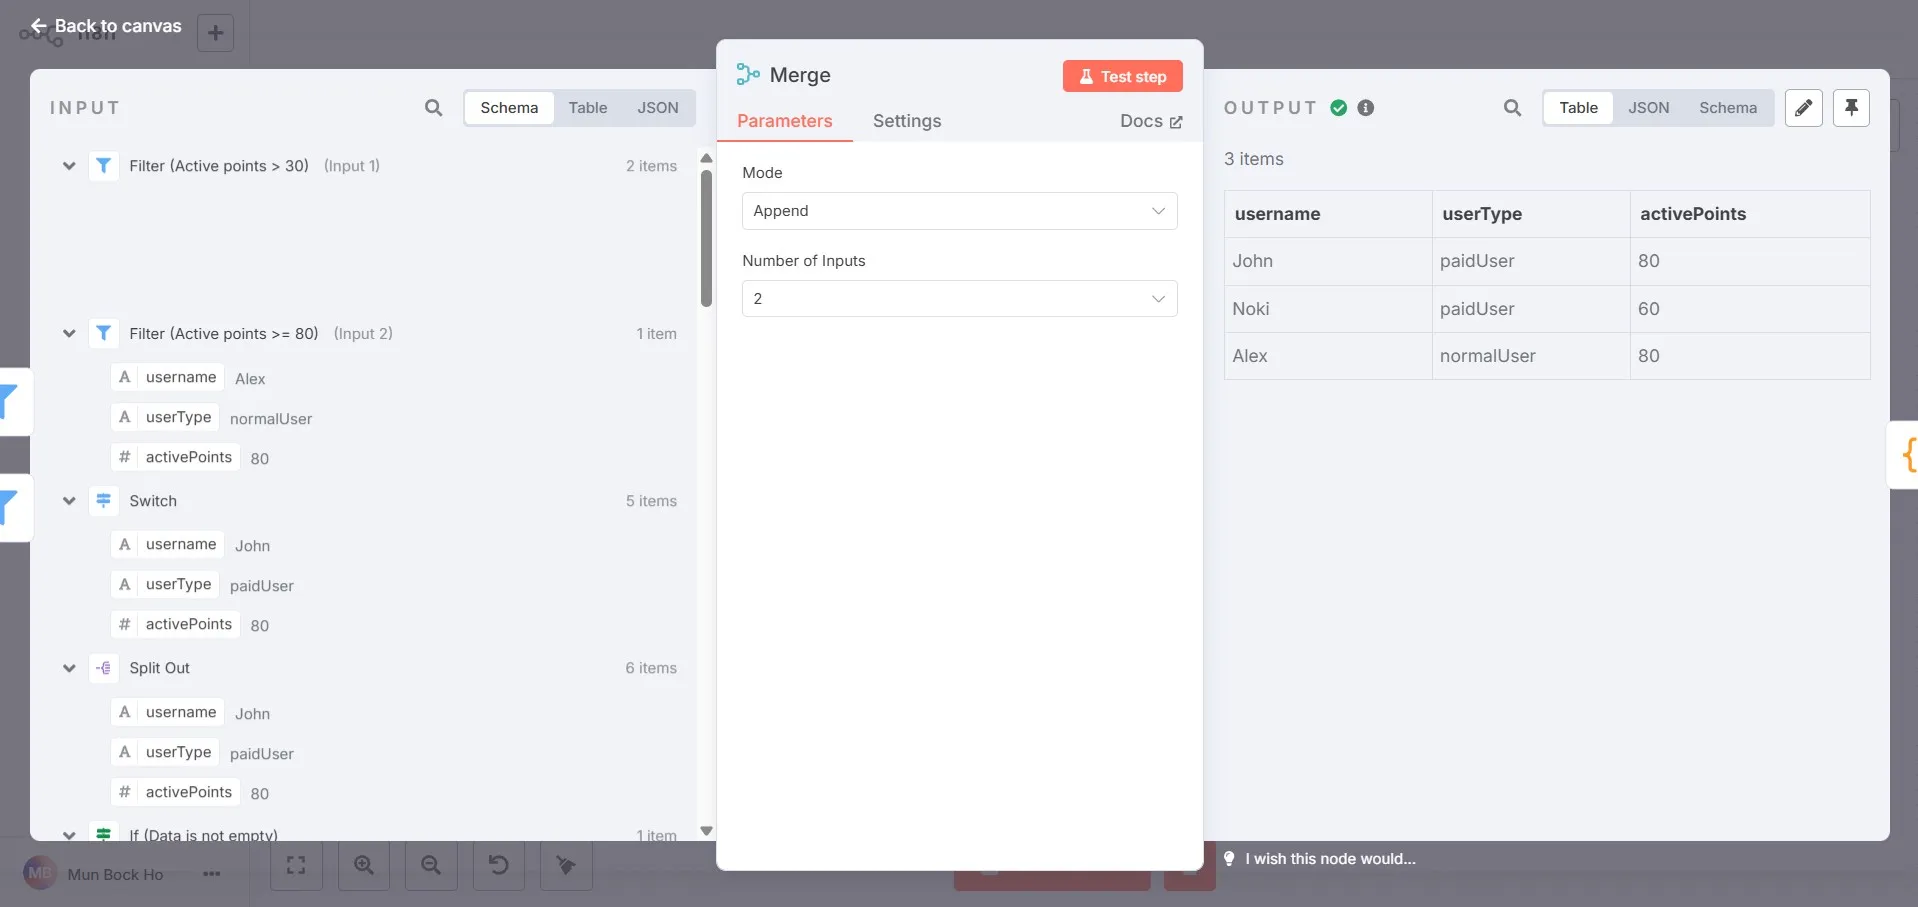This screenshot has width=1918, height=907.
Task: Collapse Filter (Active points > 30) section
Action: tap(69, 166)
